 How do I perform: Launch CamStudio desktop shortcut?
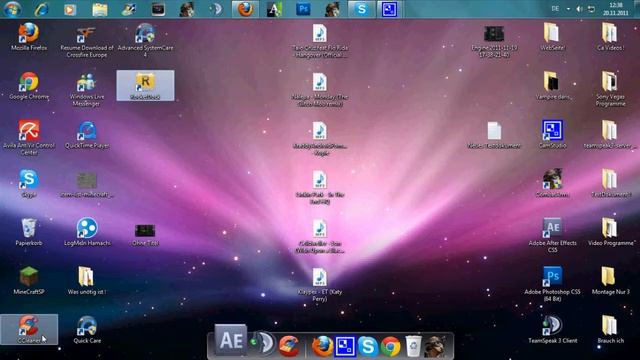point(552,134)
